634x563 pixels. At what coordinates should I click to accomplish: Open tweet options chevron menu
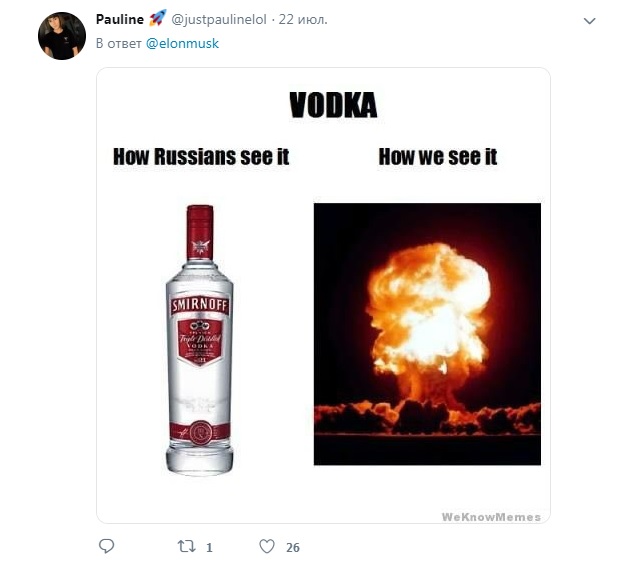[x=590, y=21]
